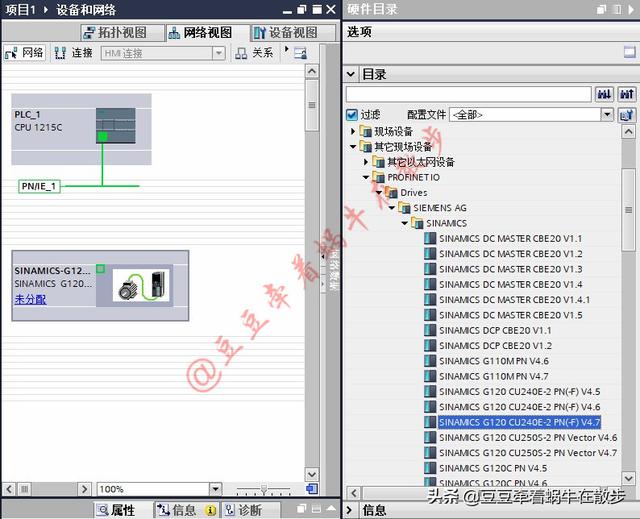The image size is (640, 519).
Task: Switch to the 拓扑视图 tab
Action: click(x=122, y=33)
